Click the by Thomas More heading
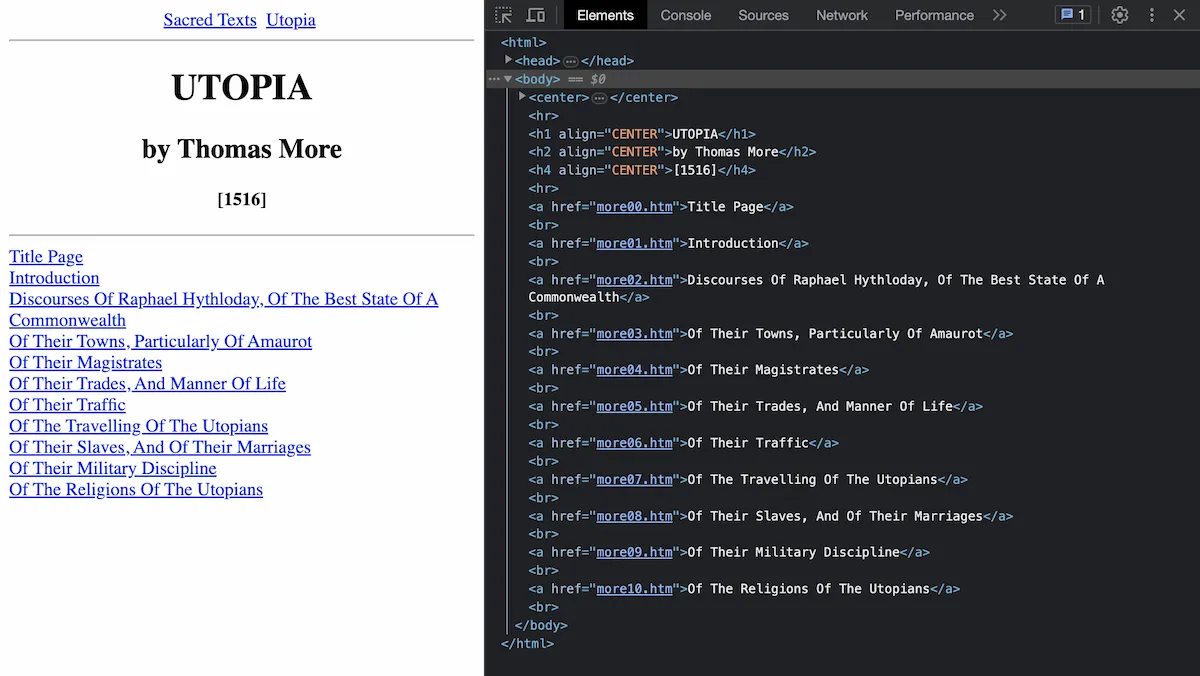This screenshot has width=1200, height=676. pos(242,150)
